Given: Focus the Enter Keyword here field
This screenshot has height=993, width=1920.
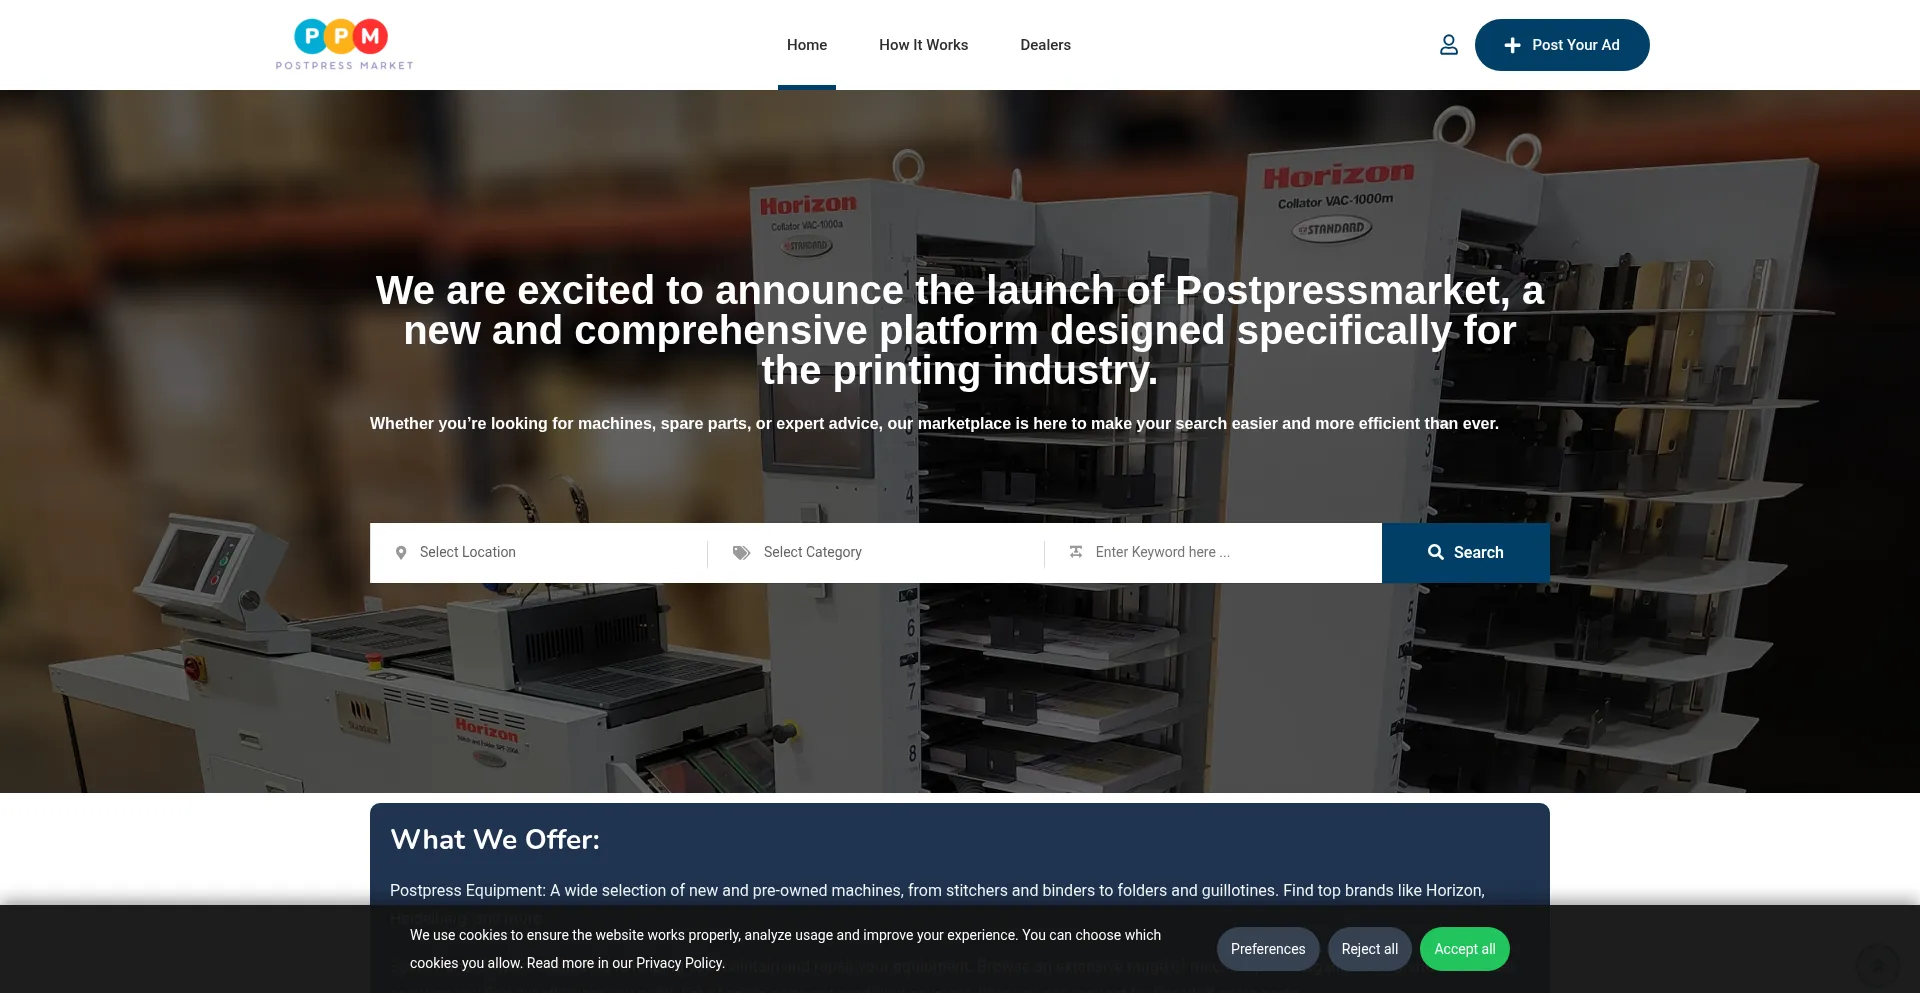Looking at the screenshot, I should pyautogui.click(x=1213, y=552).
